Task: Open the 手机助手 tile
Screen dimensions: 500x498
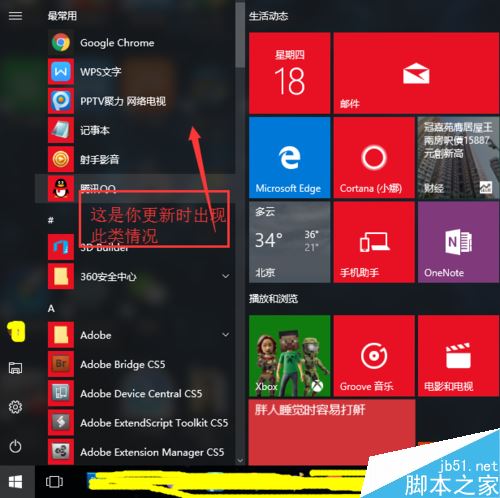Action: pos(374,242)
